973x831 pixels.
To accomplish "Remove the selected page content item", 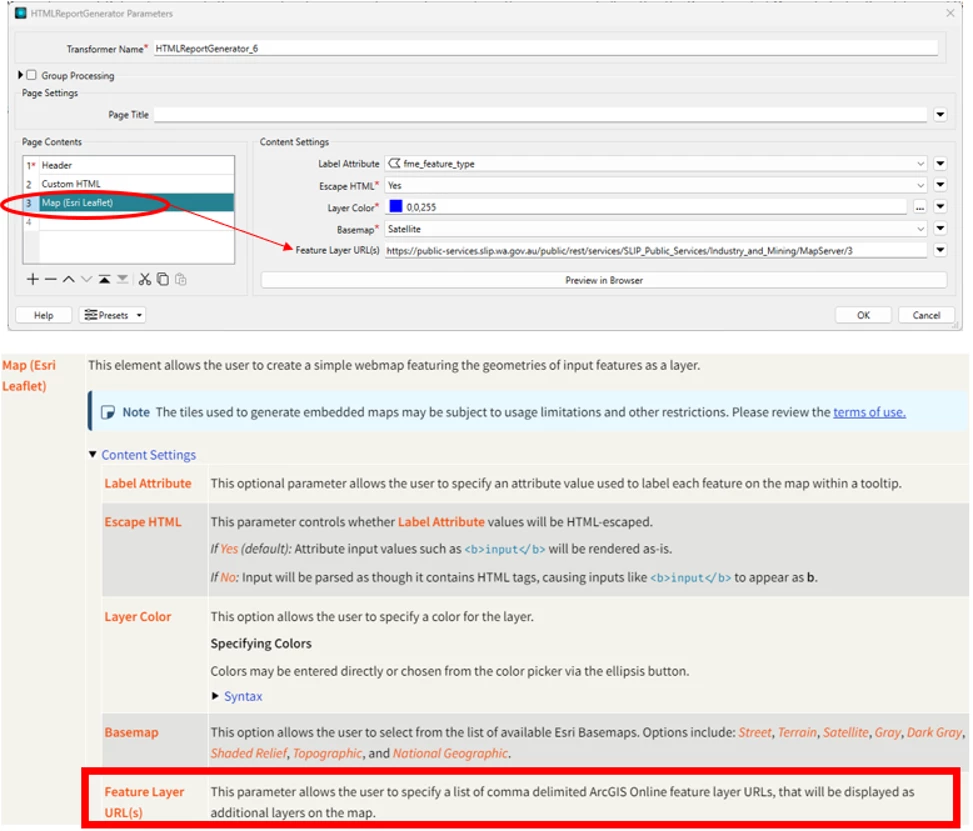I will [51, 280].
